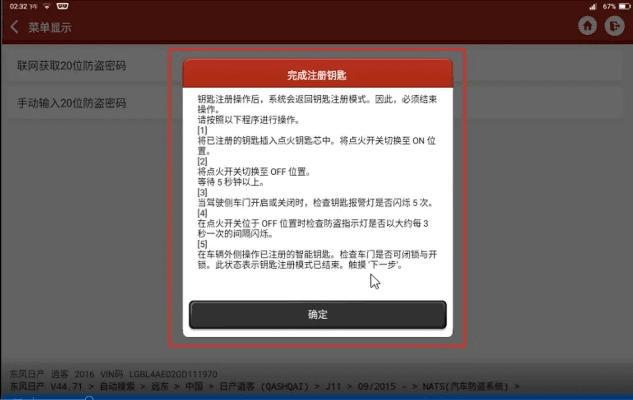The width and height of the screenshot is (633, 400).
Task: Go back using the arrow beside 菜单显示
Action: [15, 27]
